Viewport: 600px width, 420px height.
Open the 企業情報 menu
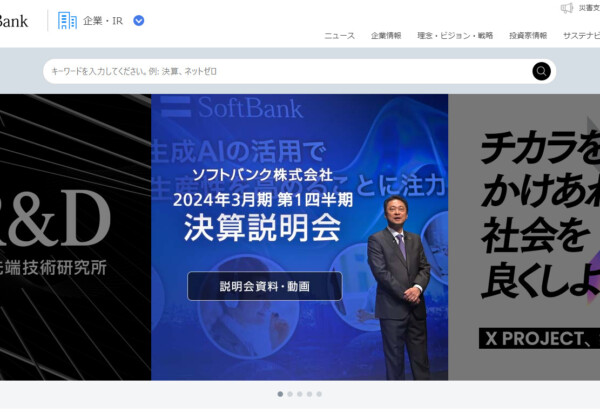click(x=386, y=36)
